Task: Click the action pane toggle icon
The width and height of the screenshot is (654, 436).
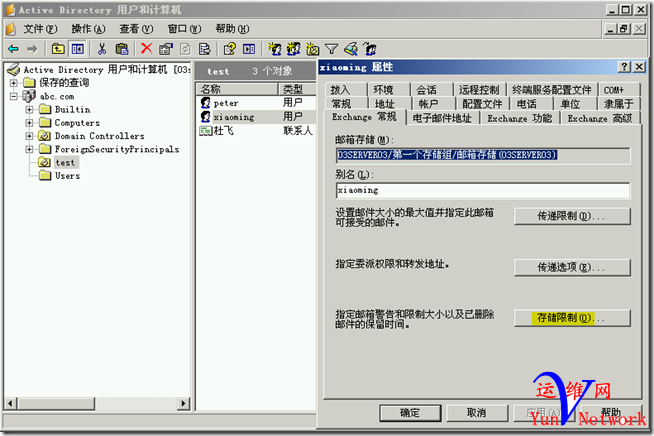Action: coord(249,49)
